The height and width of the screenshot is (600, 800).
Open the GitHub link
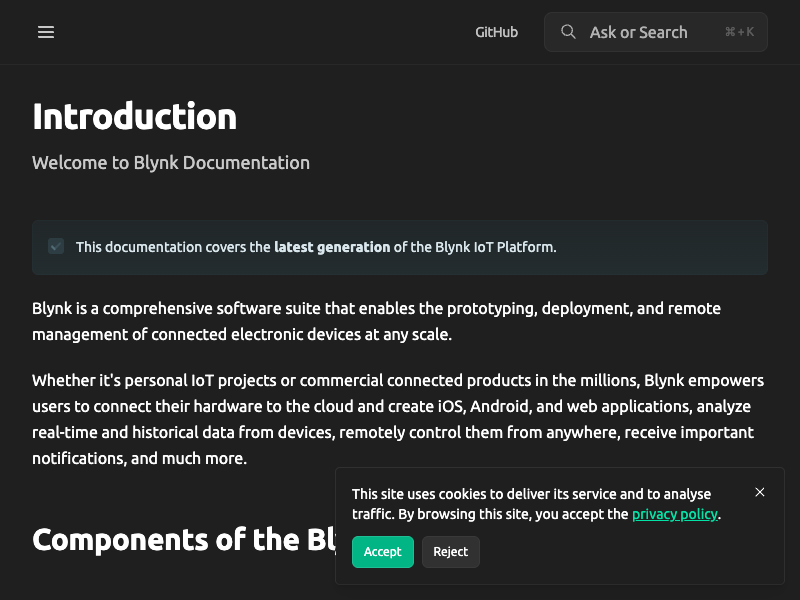tap(496, 32)
